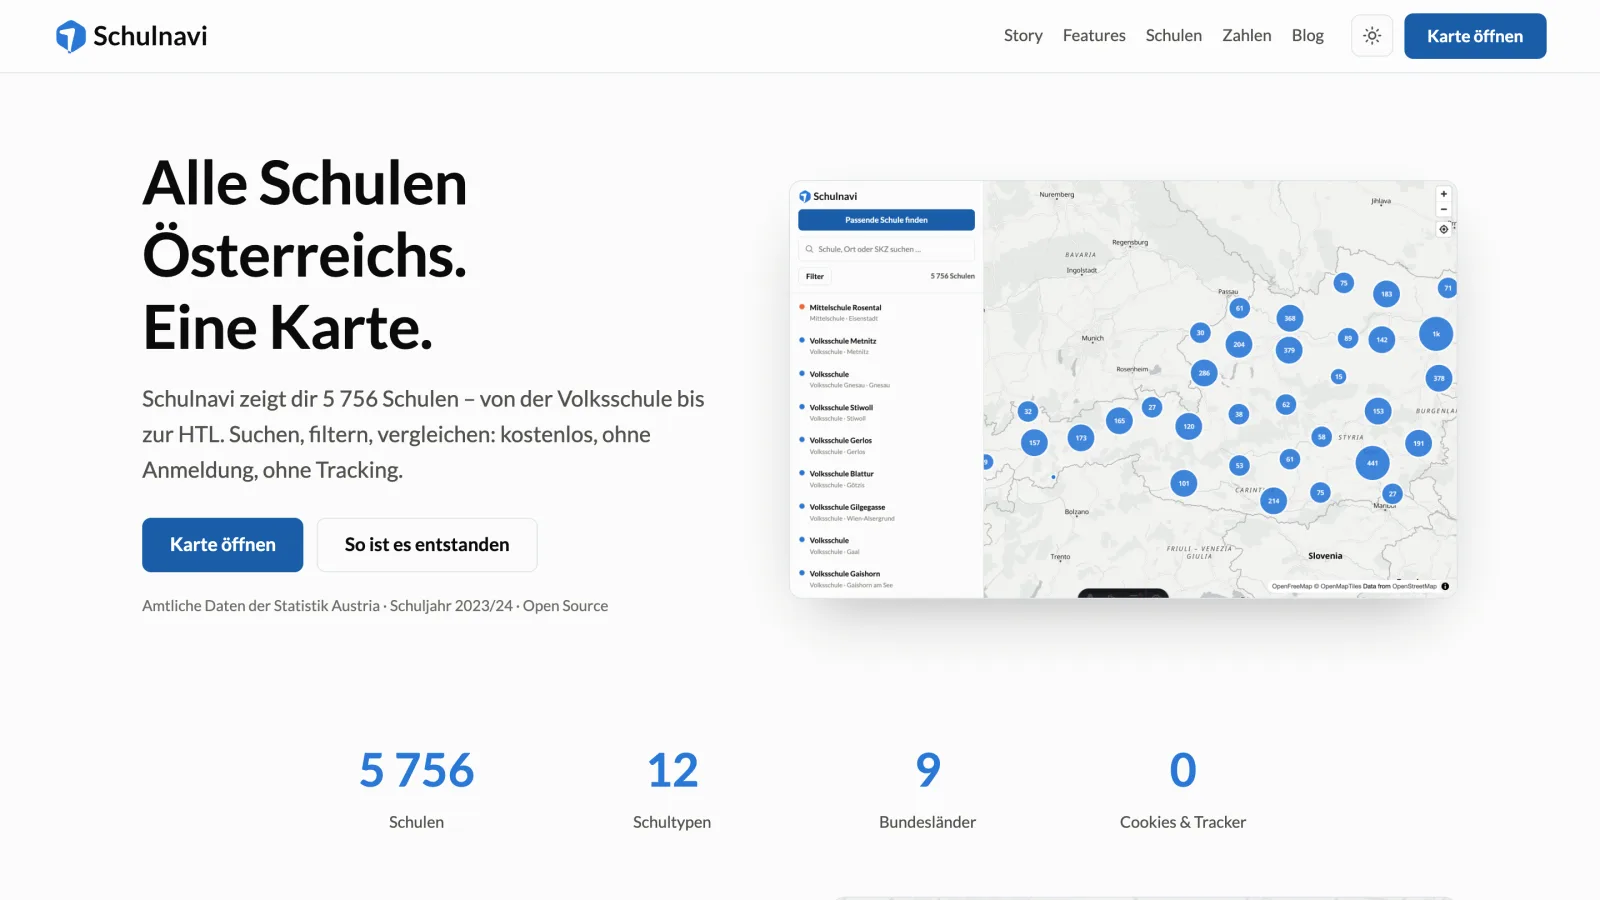The image size is (1600, 900).
Task: Click the Passende Schule finden button
Action: (x=886, y=220)
